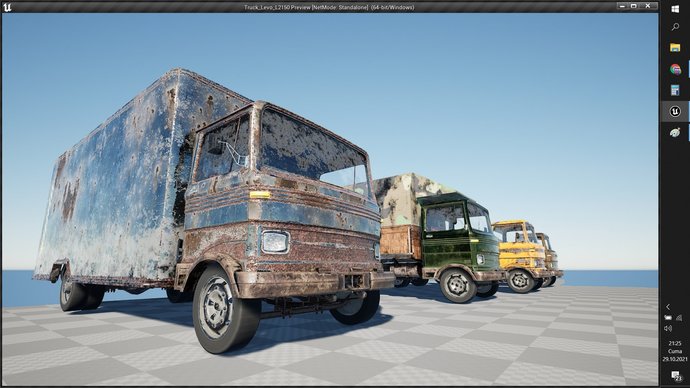690x388 pixels.
Task: Open the network signal tray icon
Action: click(x=679, y=318)
